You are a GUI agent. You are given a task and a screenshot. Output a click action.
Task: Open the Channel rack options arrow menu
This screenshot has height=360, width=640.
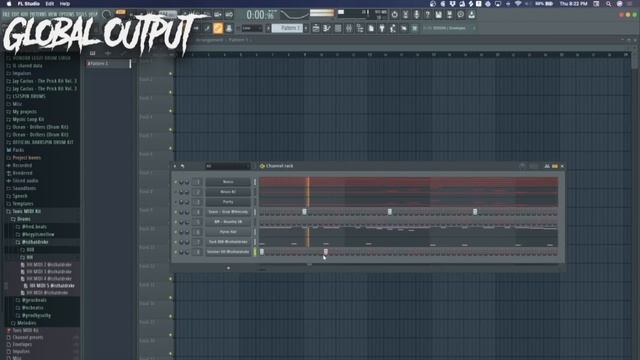[175, 166]
